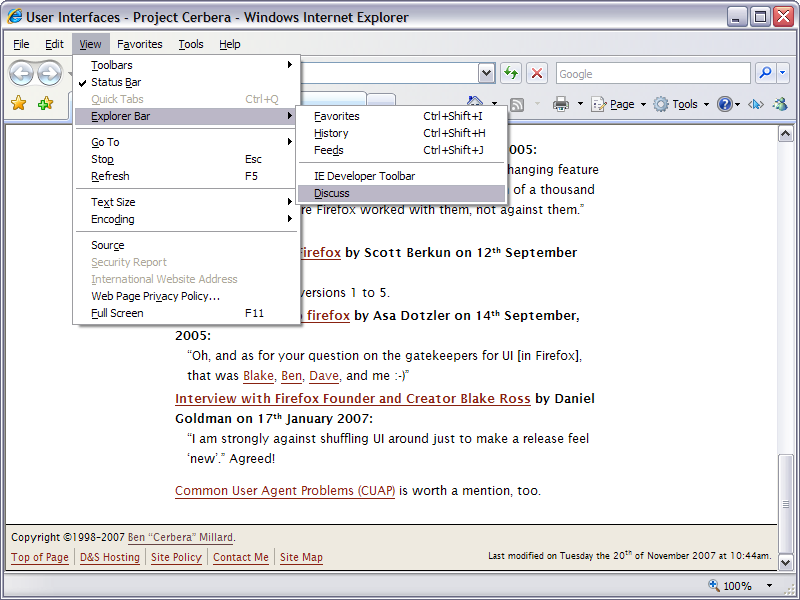Click the Add to Favorites icon

(x=45, y=104)
